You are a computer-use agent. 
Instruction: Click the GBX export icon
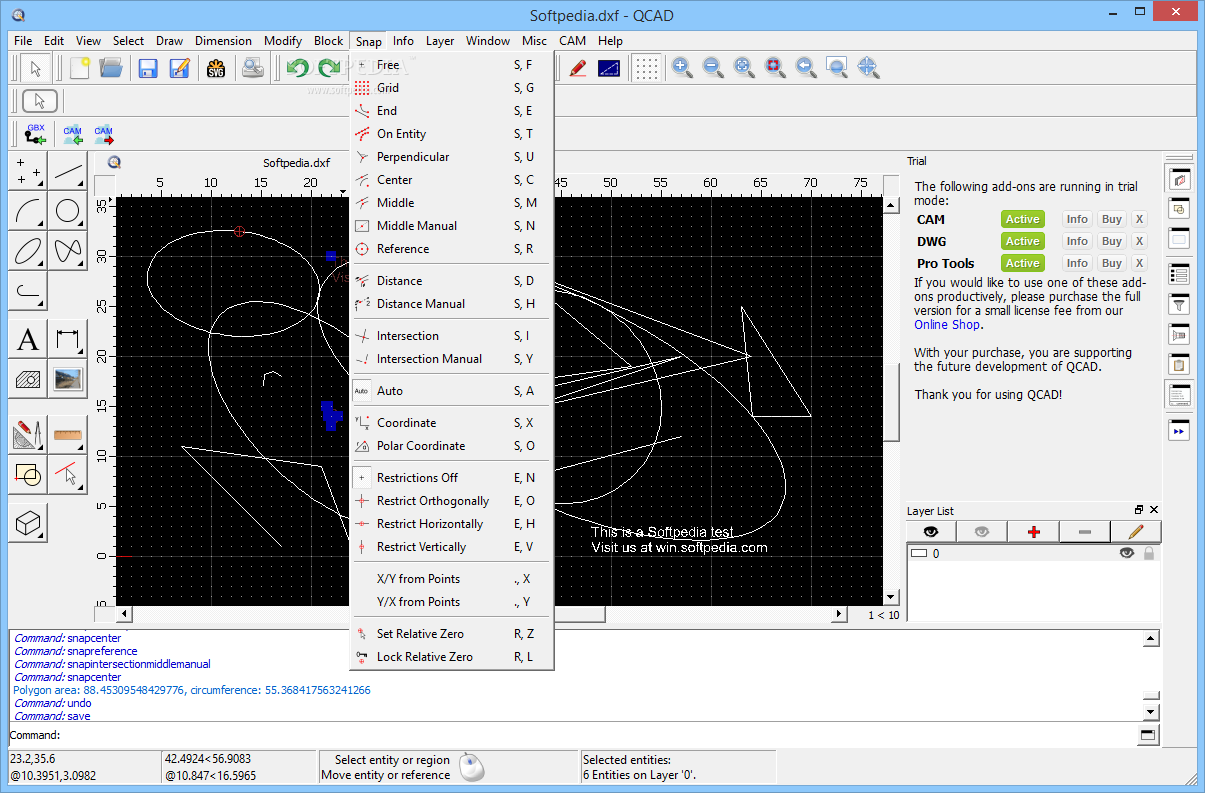tap(36, 133)
